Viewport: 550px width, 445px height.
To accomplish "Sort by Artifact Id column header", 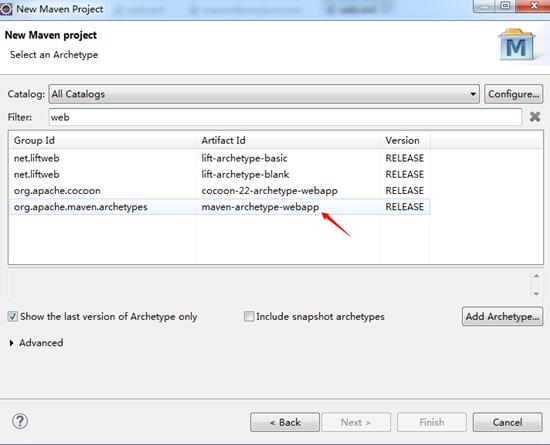I will pos(288,140).
